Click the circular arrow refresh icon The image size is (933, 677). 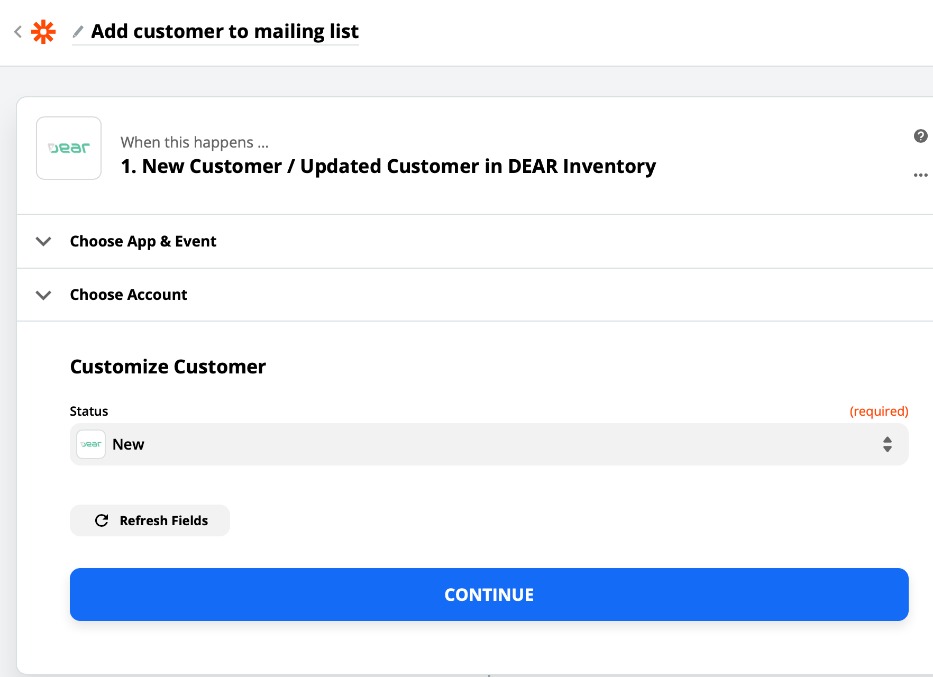[x=101, y=521]
